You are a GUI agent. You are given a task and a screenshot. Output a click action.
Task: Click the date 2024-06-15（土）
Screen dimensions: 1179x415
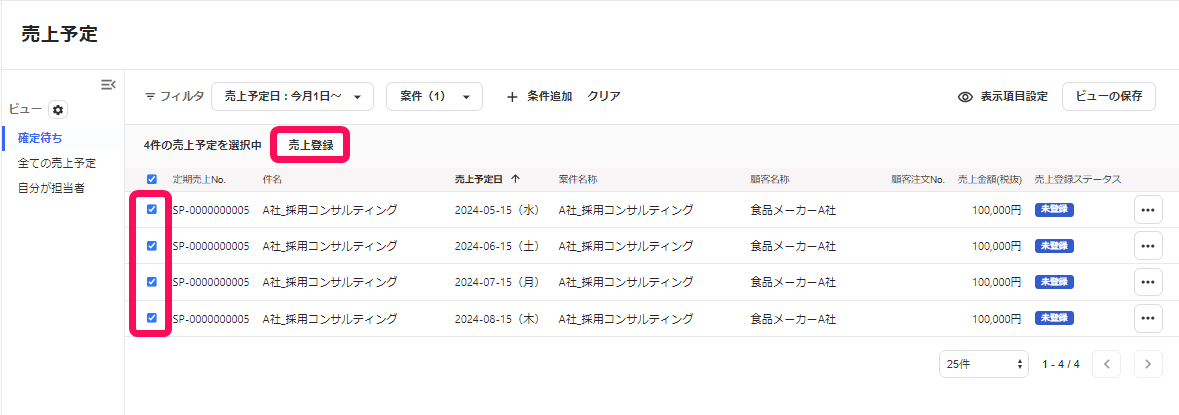pos(499,247)
